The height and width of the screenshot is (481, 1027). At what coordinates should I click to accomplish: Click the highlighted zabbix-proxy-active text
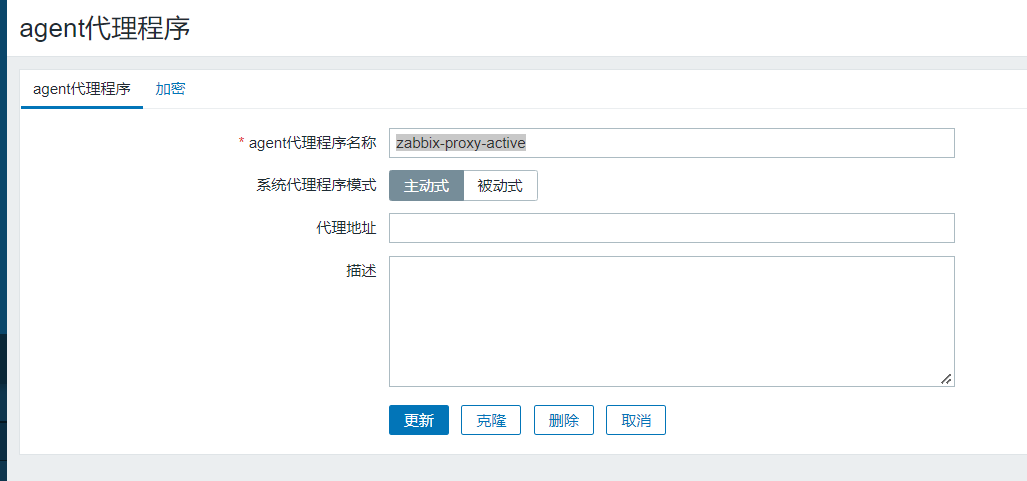[x=461, y=143]
